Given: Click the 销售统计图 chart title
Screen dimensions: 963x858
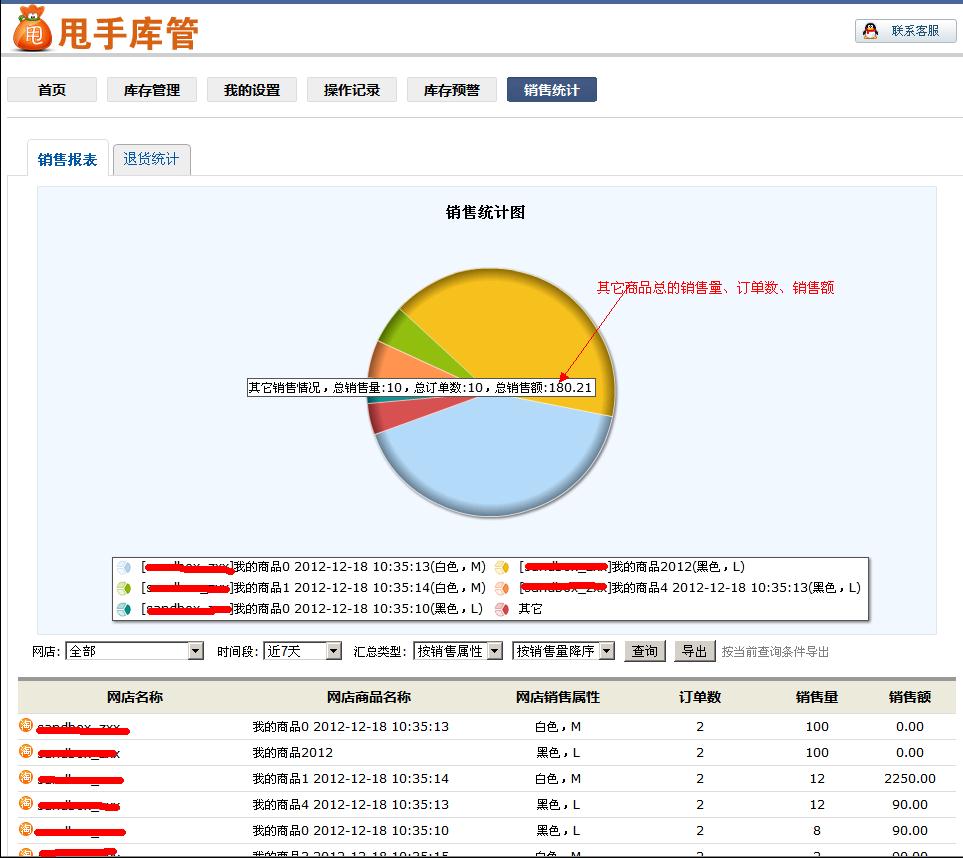Looking at the screenshot, I should pos(485,213).
